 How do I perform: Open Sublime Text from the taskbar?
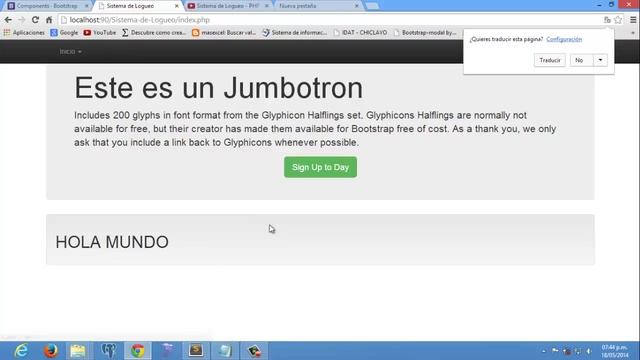click(196, 351)
